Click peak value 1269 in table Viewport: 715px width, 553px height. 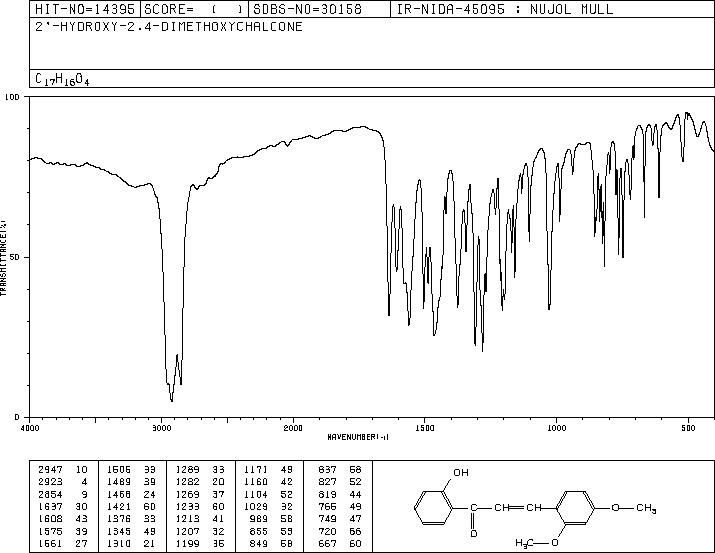pyautogui.click(x=187, y=494)
